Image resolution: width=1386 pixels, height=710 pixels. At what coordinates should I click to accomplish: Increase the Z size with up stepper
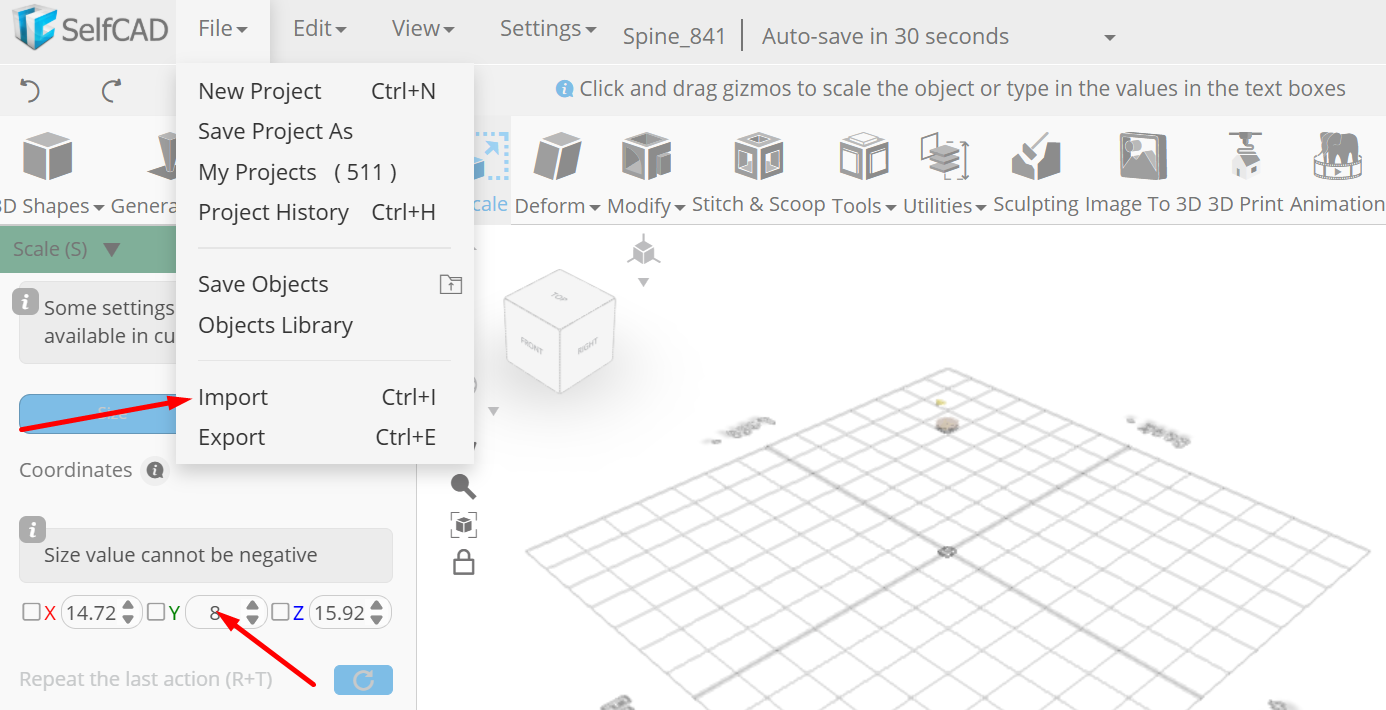pyautogui.click(x=377, y=606)
